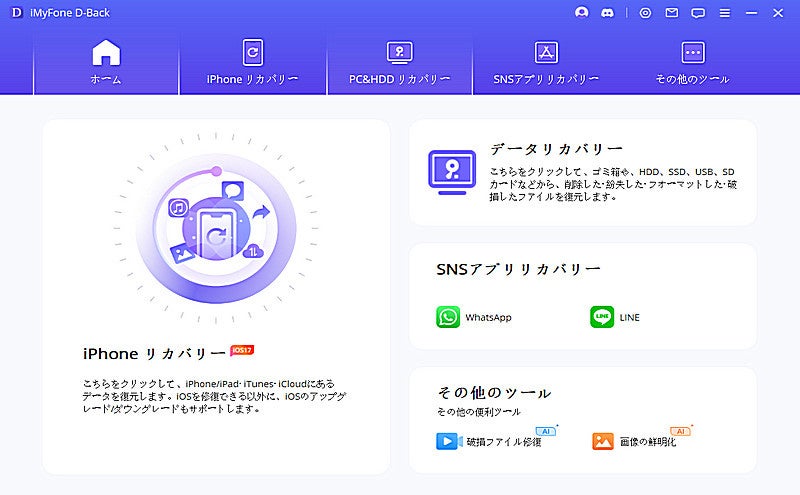Open the Discord community icon
This screenshot has width=800, height=495.
point(607,13)
